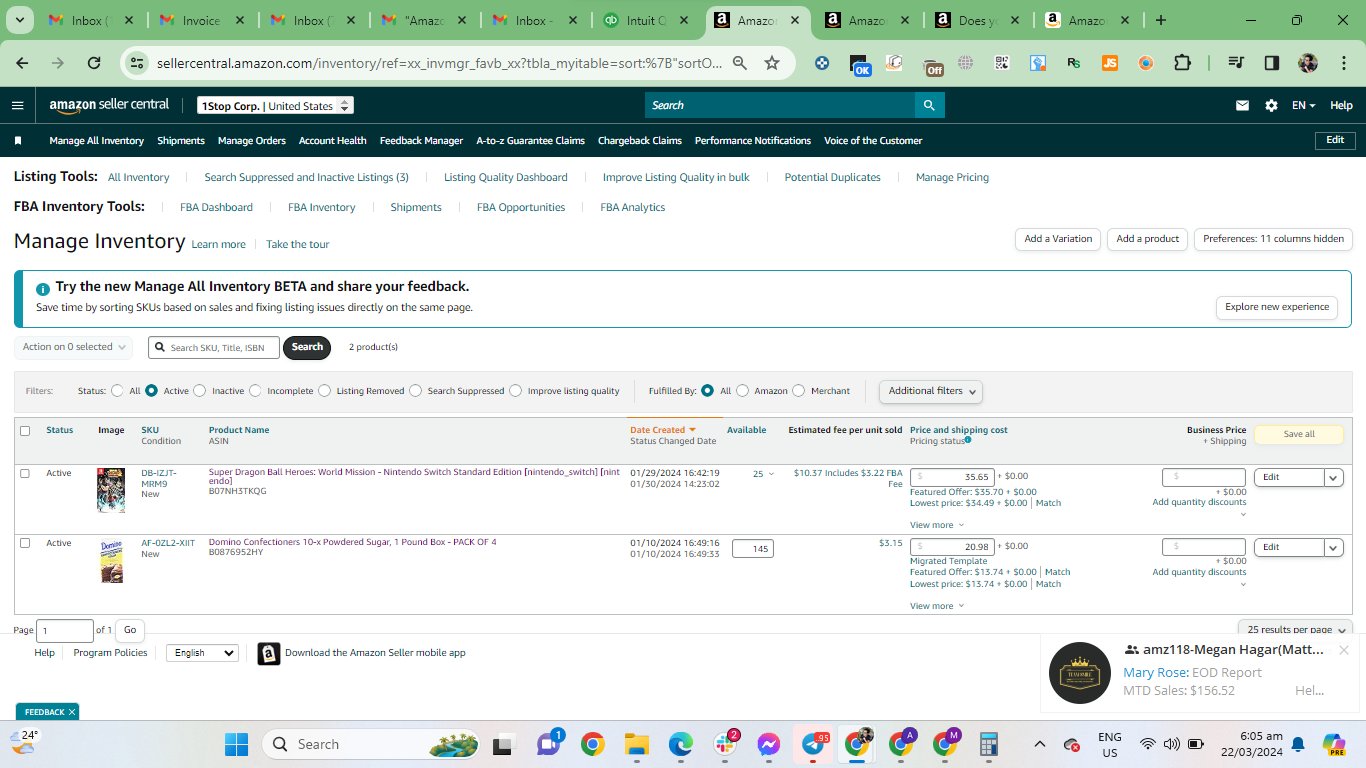Screen dimensions: 1366x768
Task: Click the Search SKU, Title, ISBN field
Action: 214,347
